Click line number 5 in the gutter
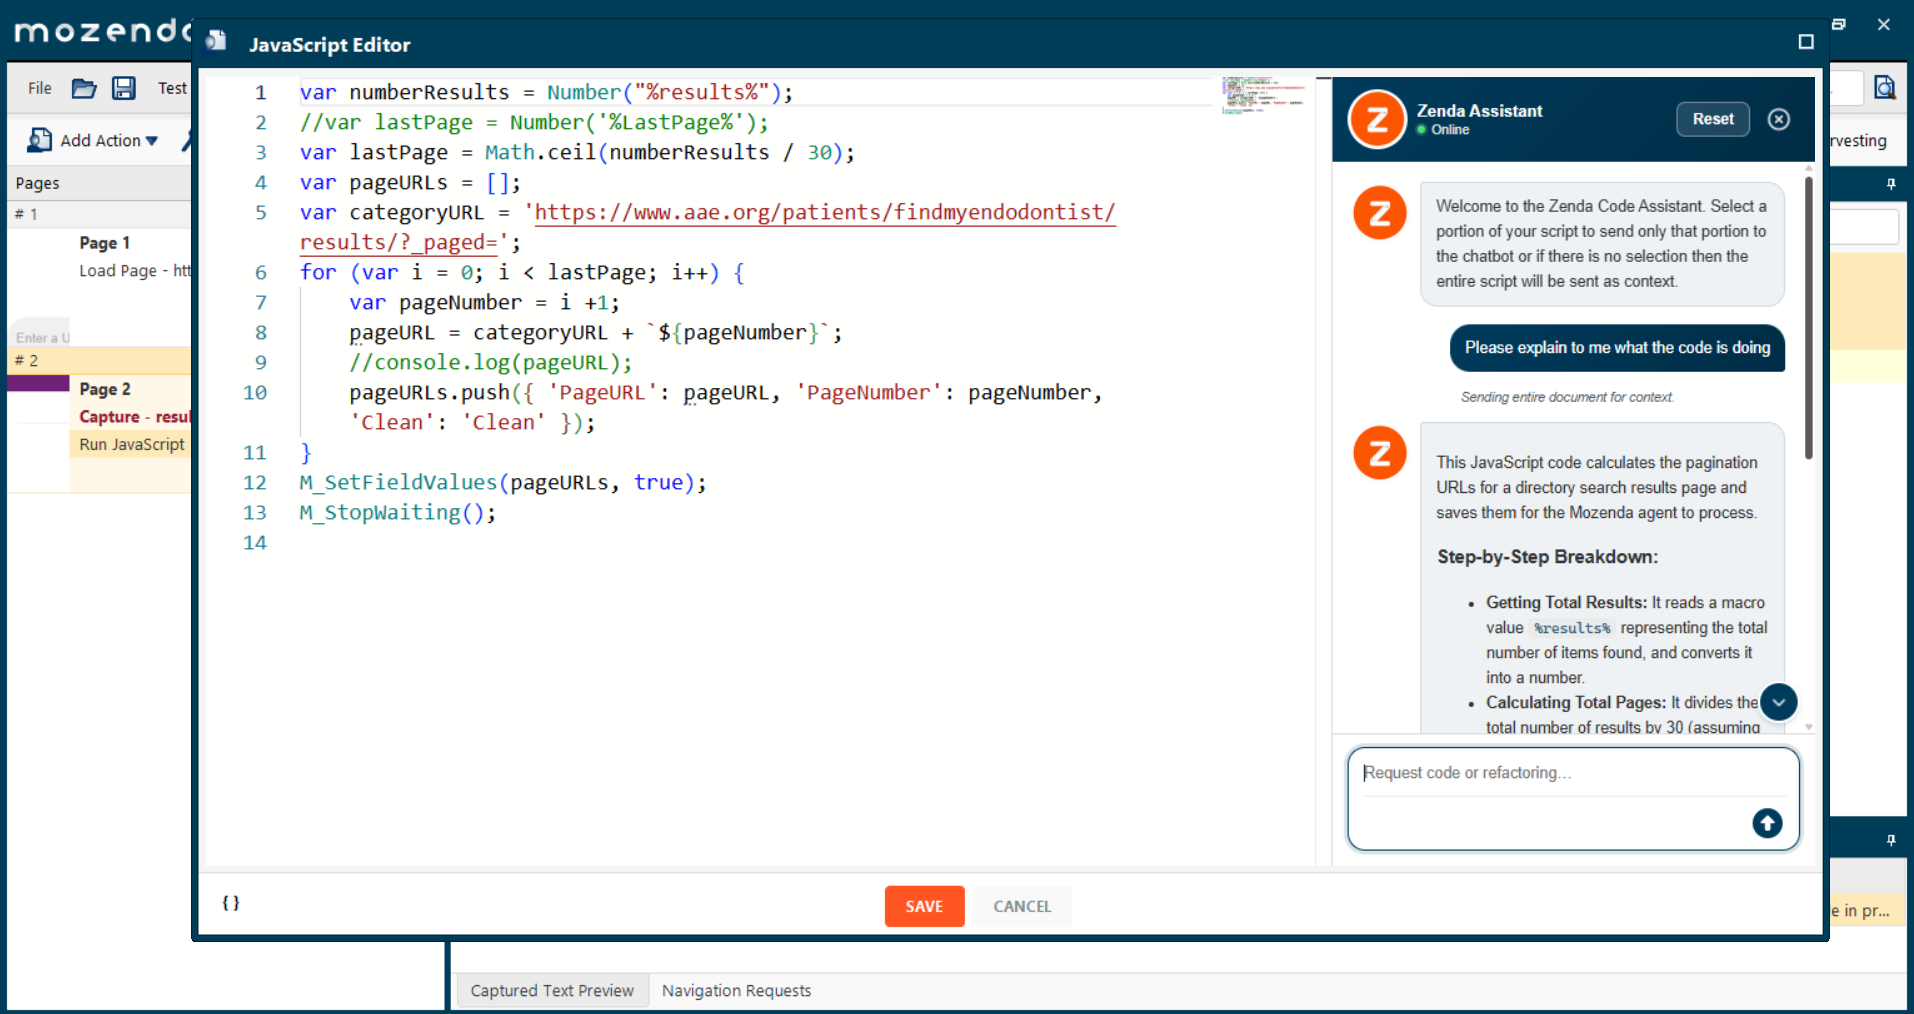 (260, 213)
